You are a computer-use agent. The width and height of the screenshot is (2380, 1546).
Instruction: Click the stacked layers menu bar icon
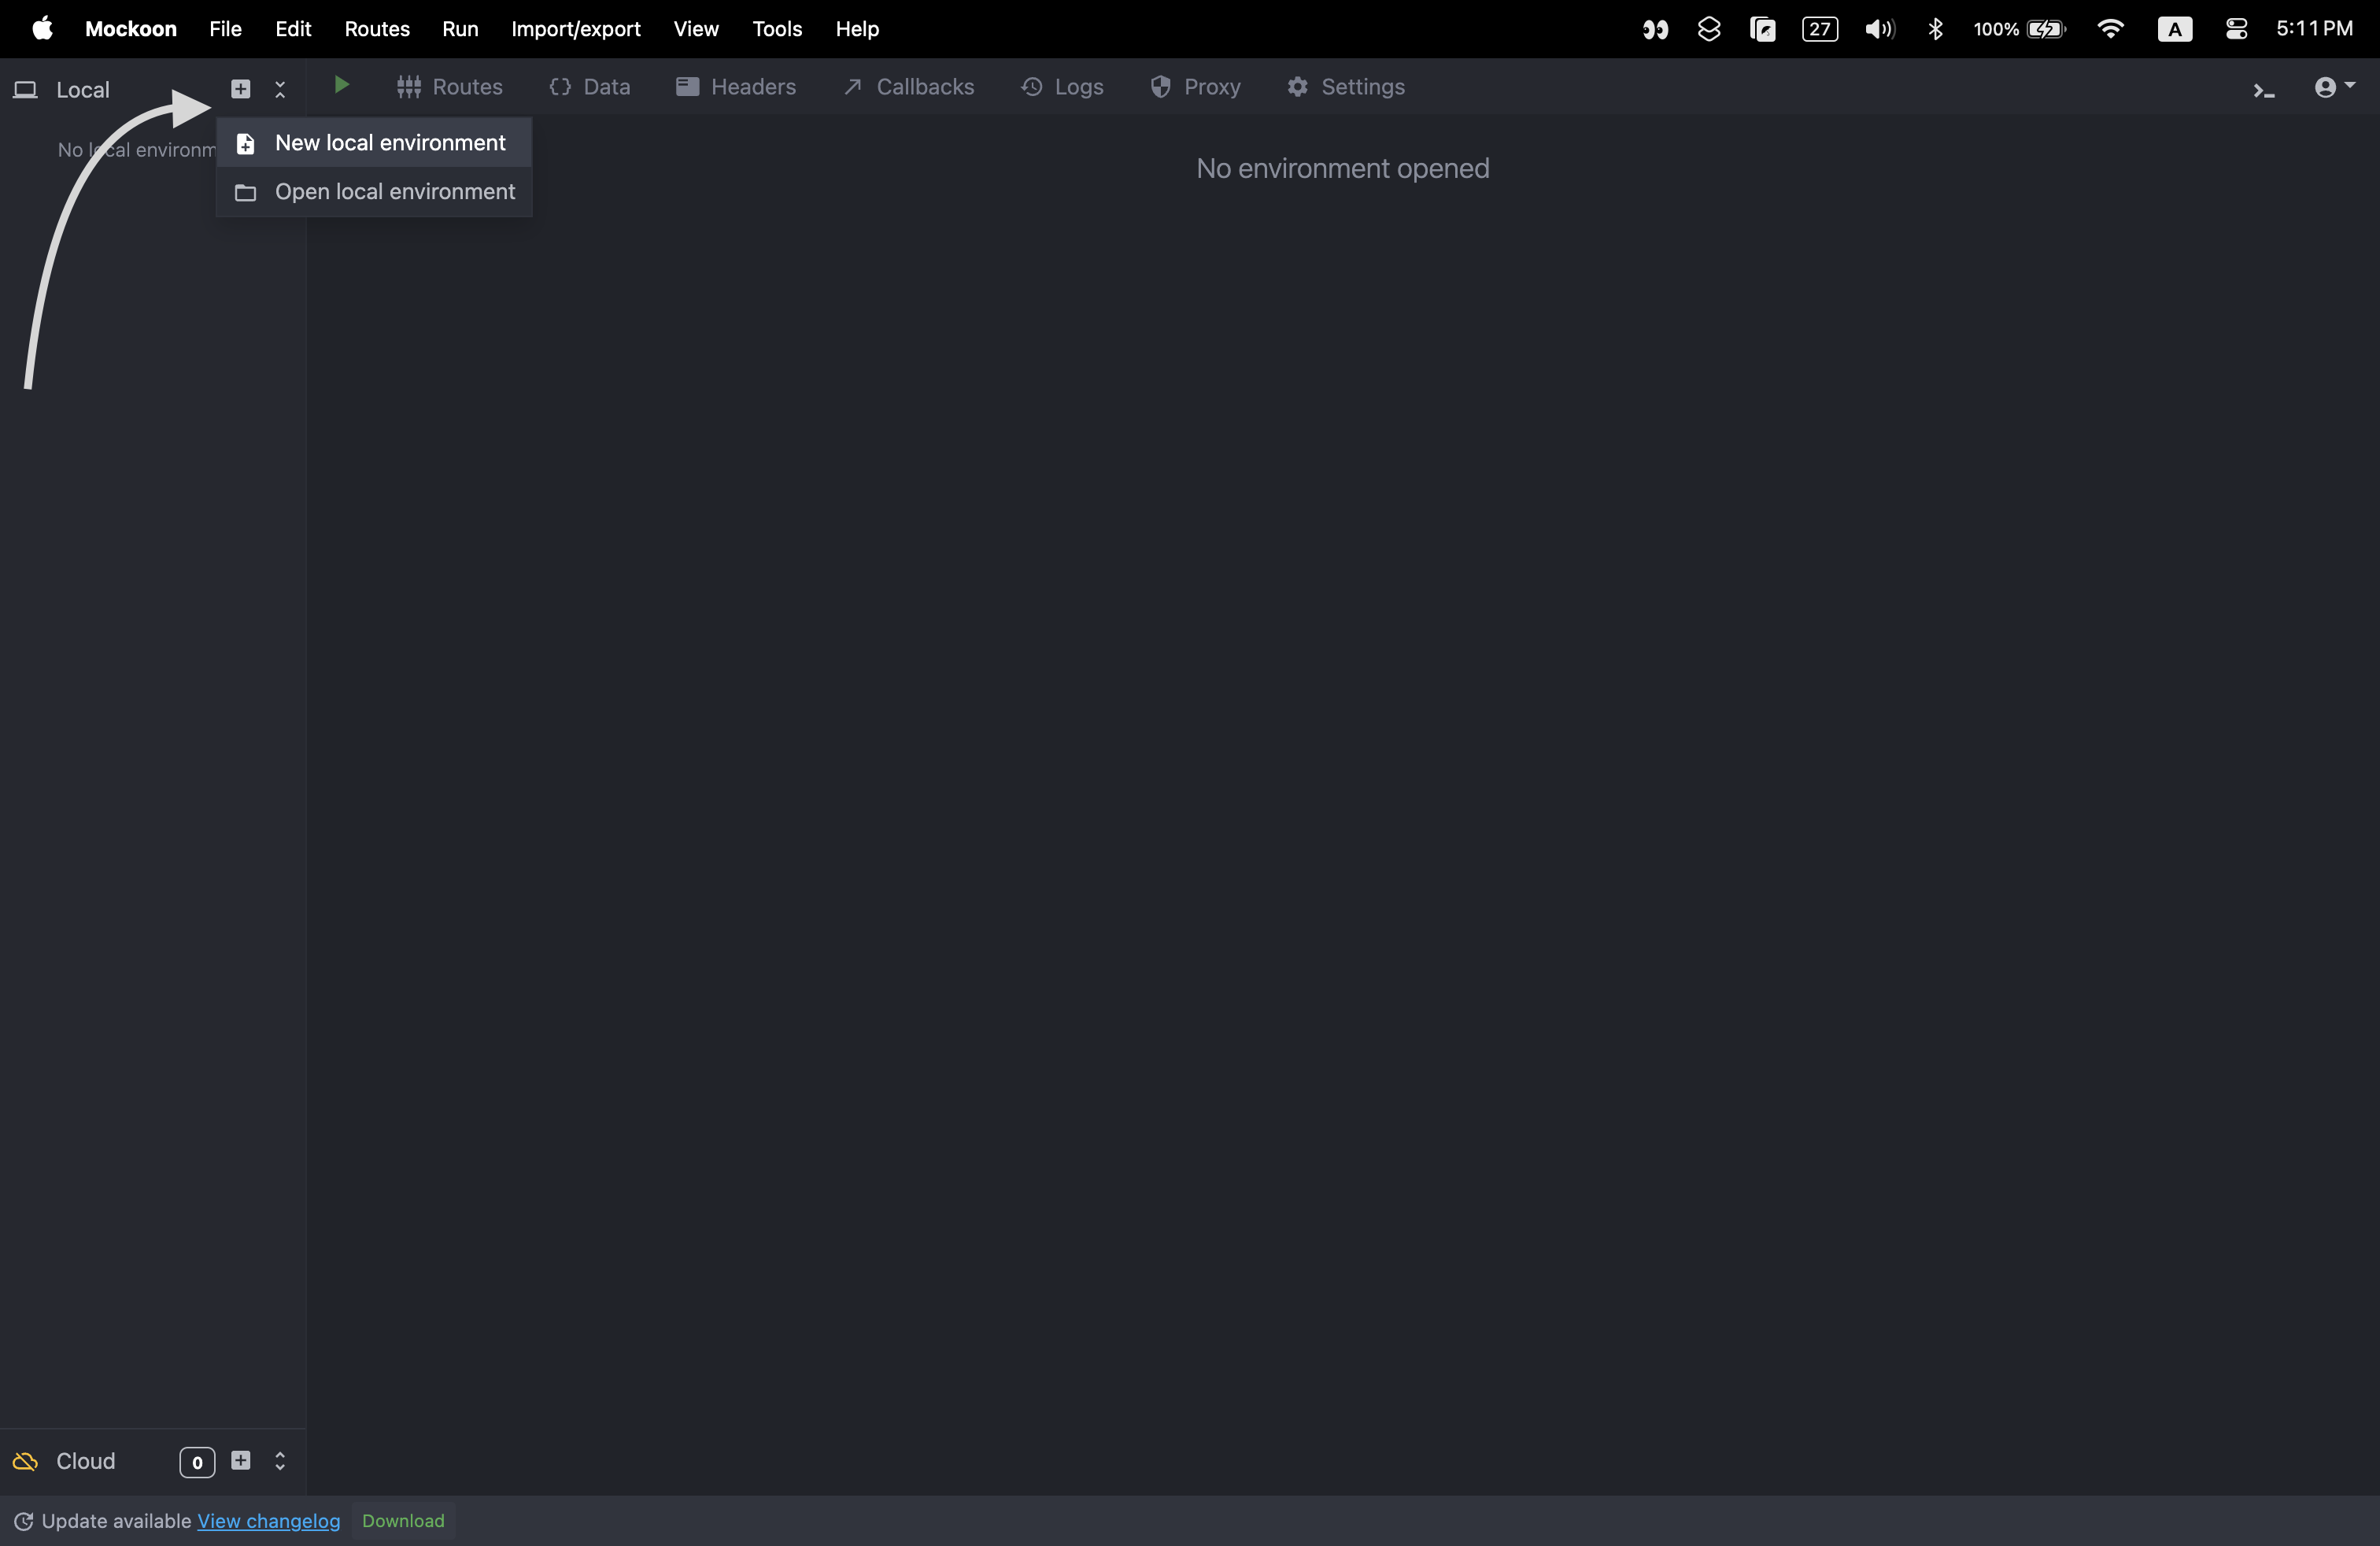[1709, 29]
